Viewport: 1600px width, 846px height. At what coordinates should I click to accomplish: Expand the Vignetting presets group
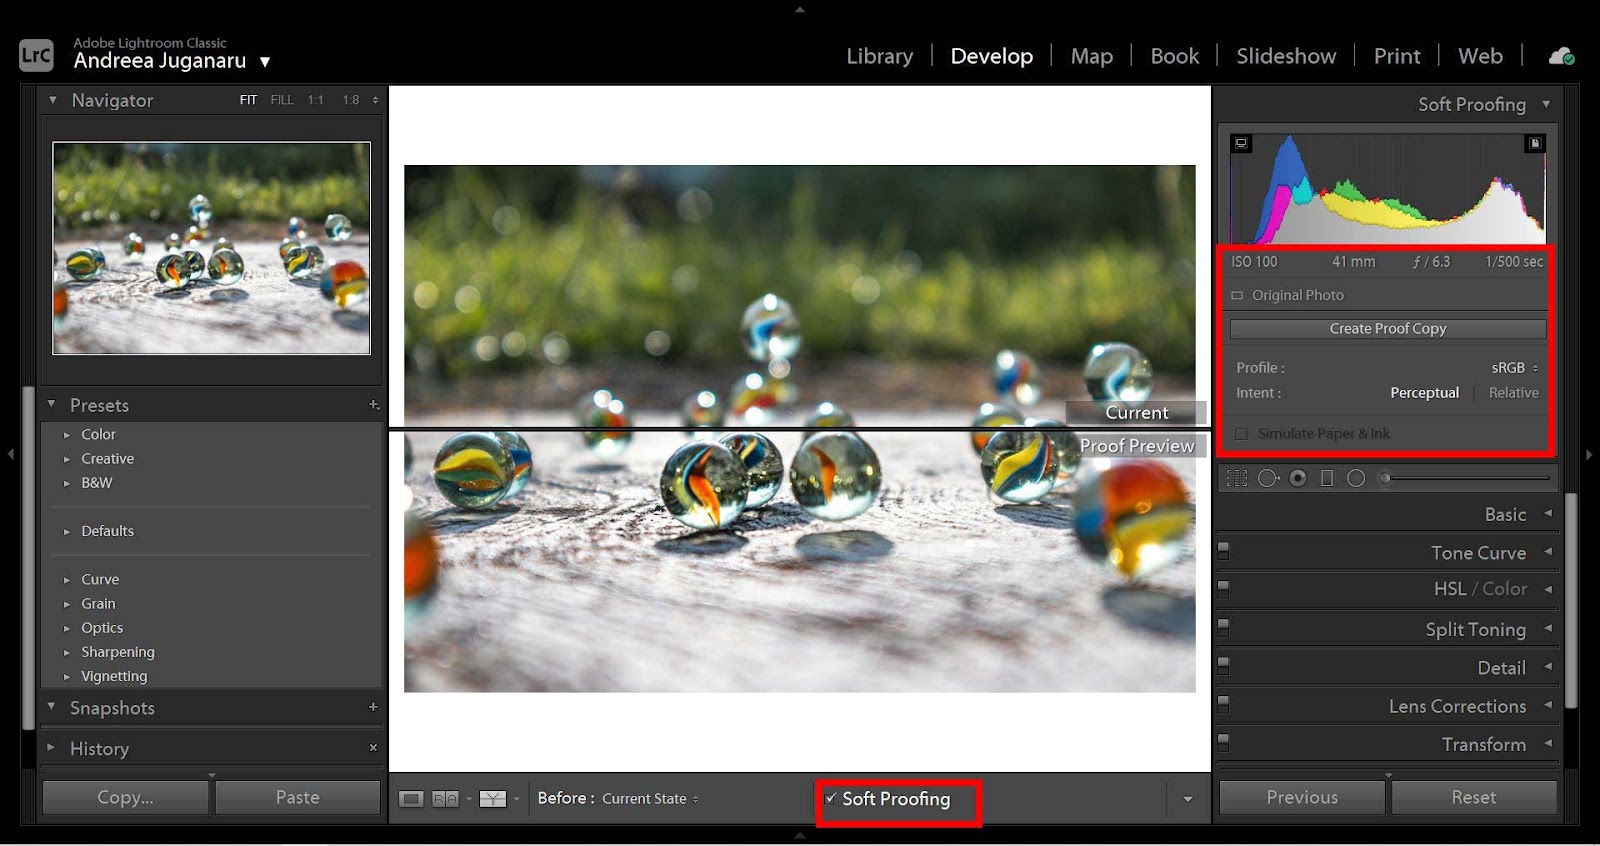[x=66, y=677]
